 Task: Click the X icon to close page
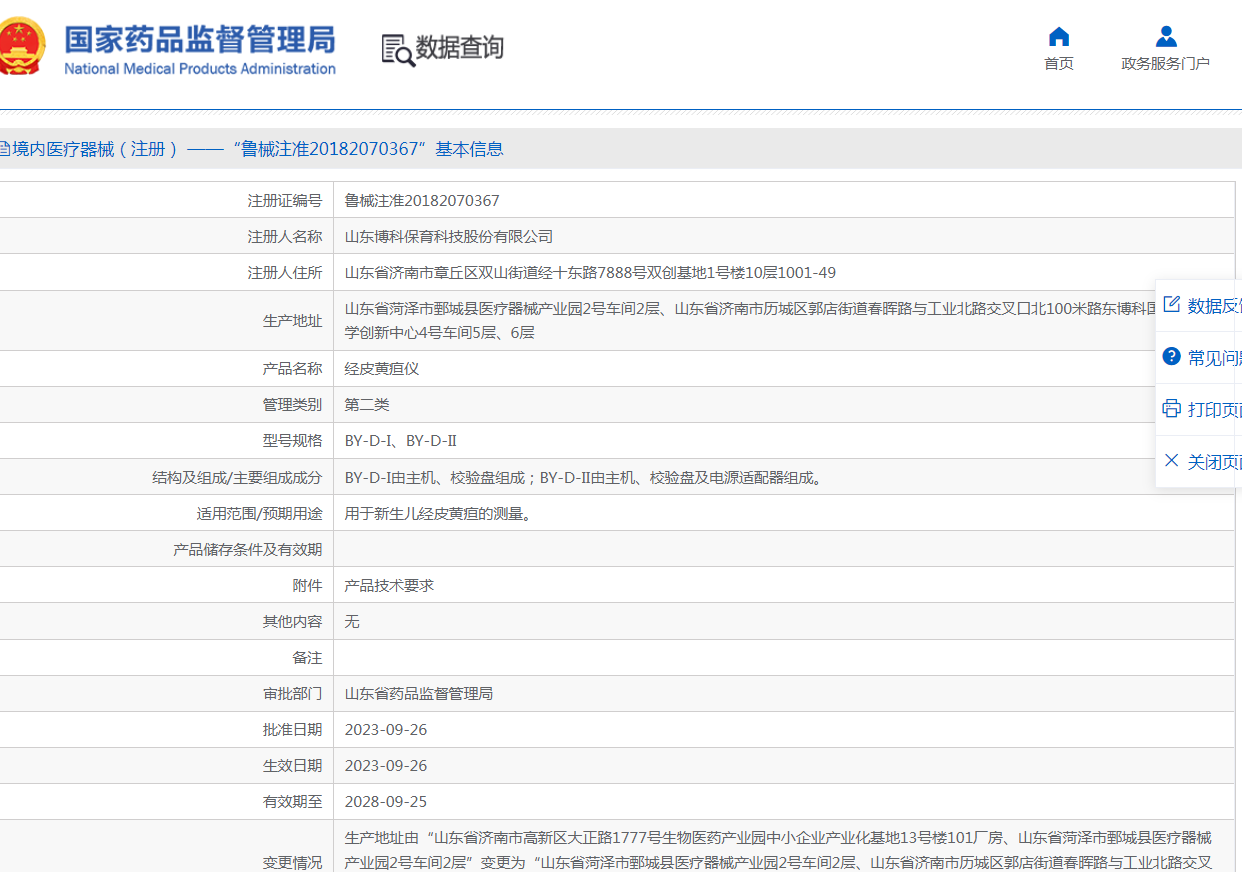click(1171, 460)
